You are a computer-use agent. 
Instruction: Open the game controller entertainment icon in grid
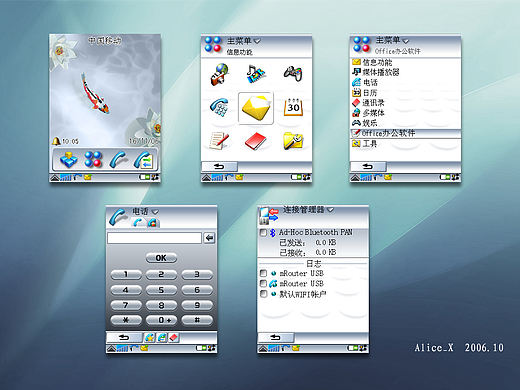[x=293, y=73]
